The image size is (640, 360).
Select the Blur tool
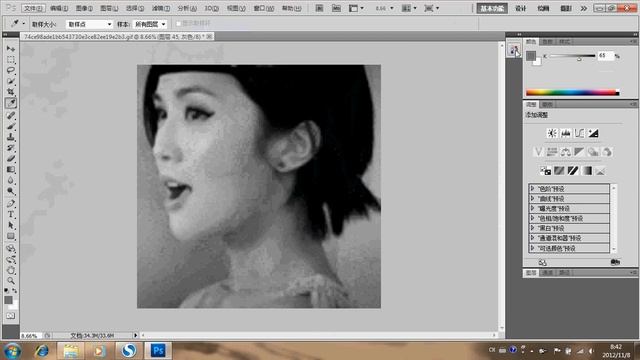11,180
